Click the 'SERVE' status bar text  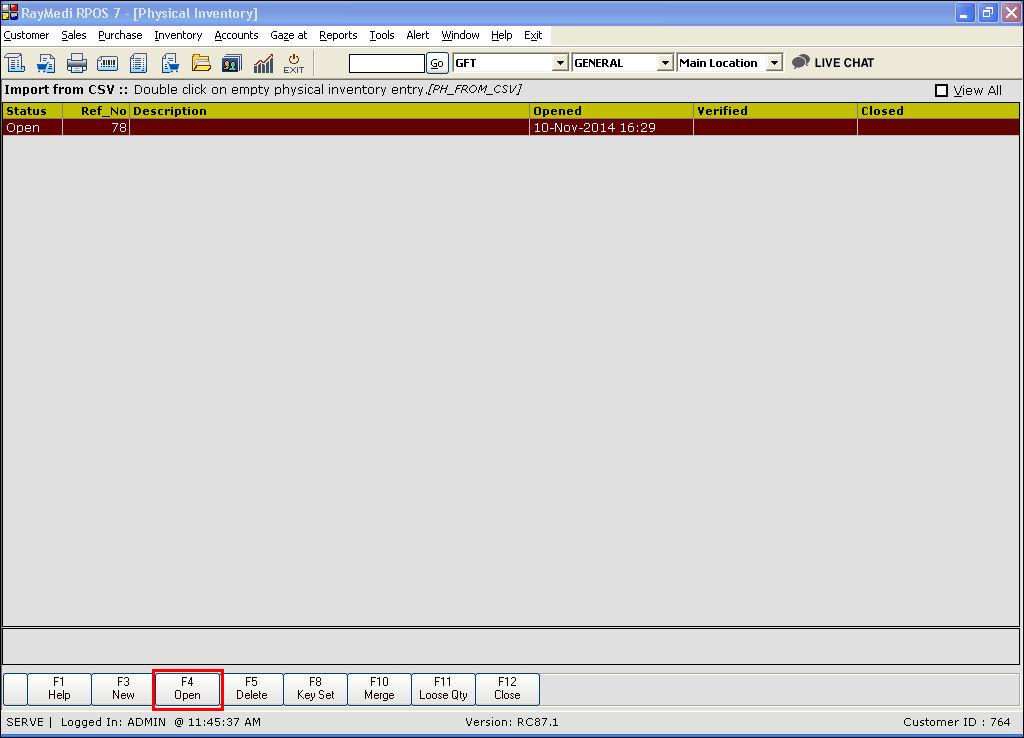pos(25,722)
